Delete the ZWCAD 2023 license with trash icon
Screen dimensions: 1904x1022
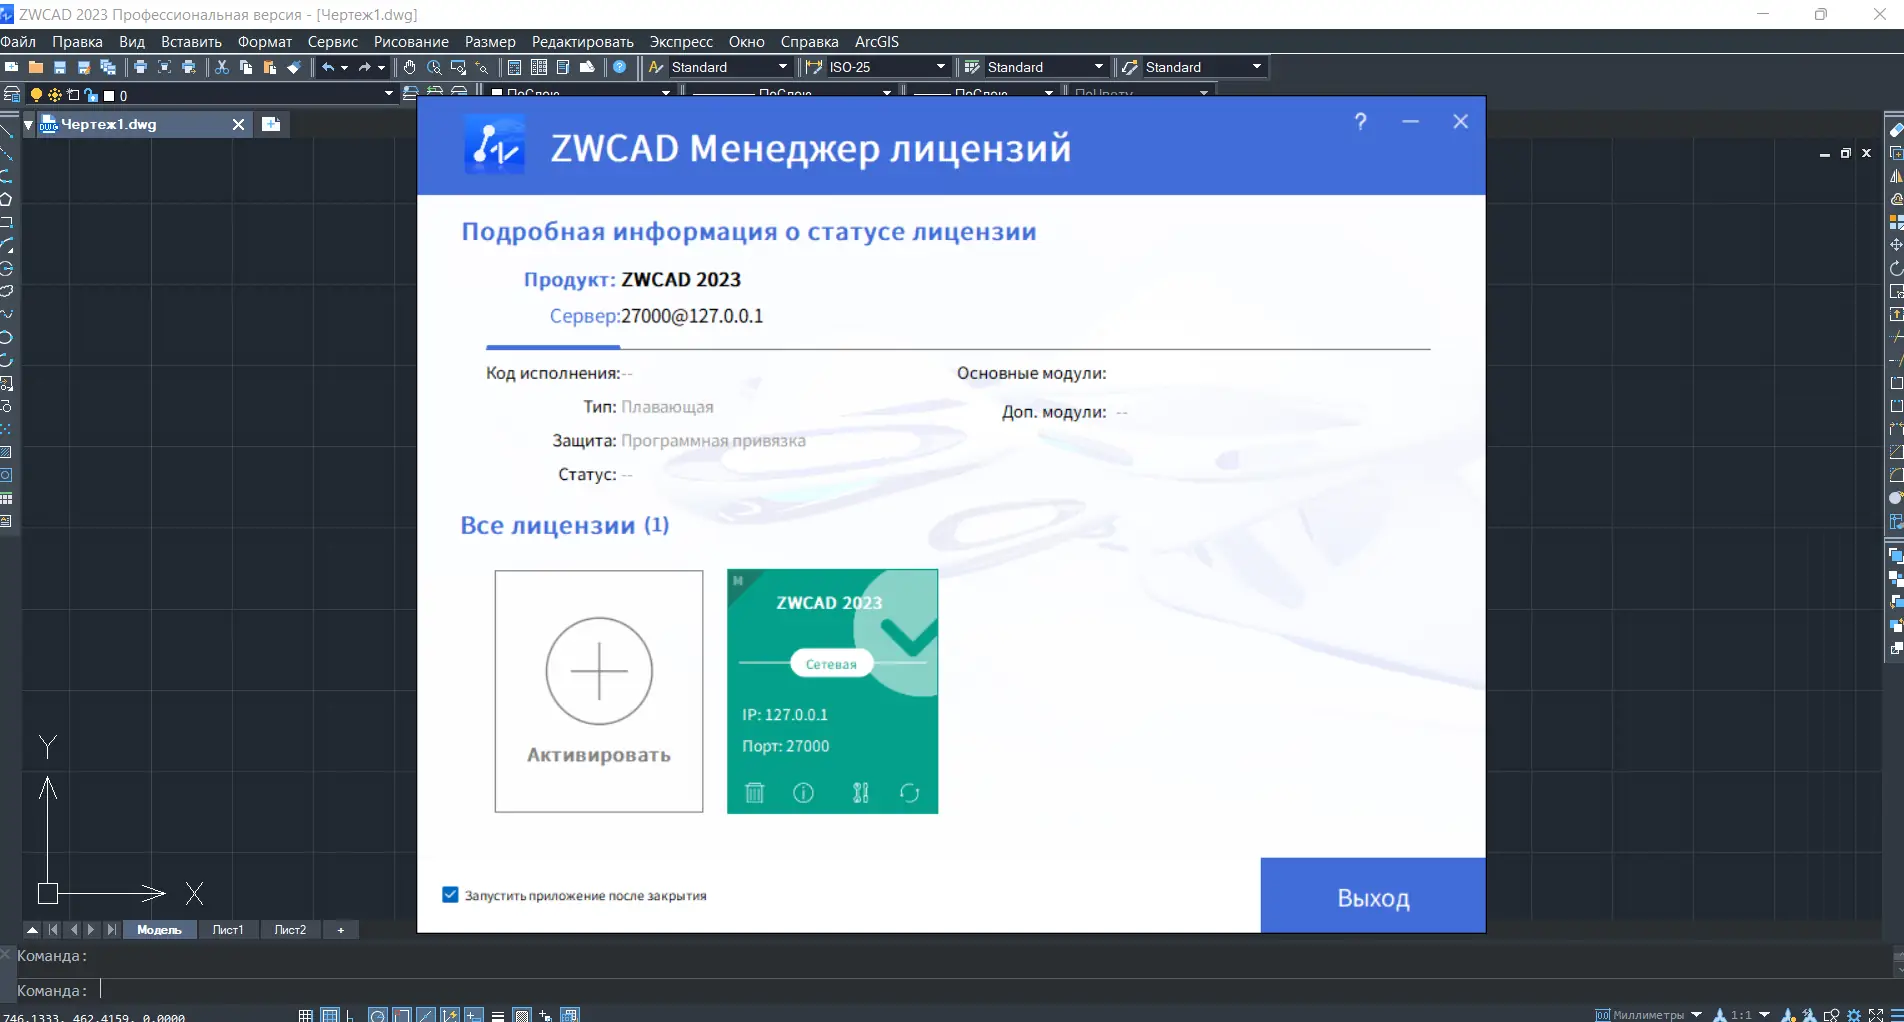tap(755, 793)
